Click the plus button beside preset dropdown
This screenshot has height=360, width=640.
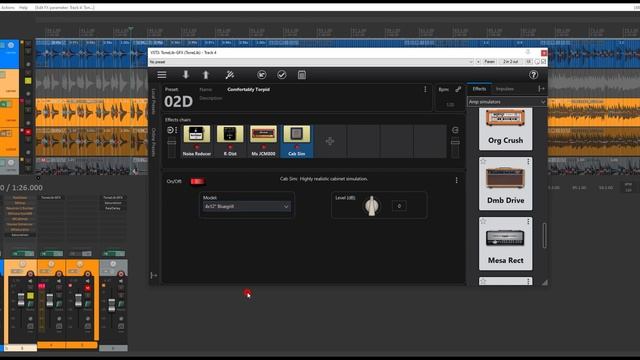click(478, 62)
